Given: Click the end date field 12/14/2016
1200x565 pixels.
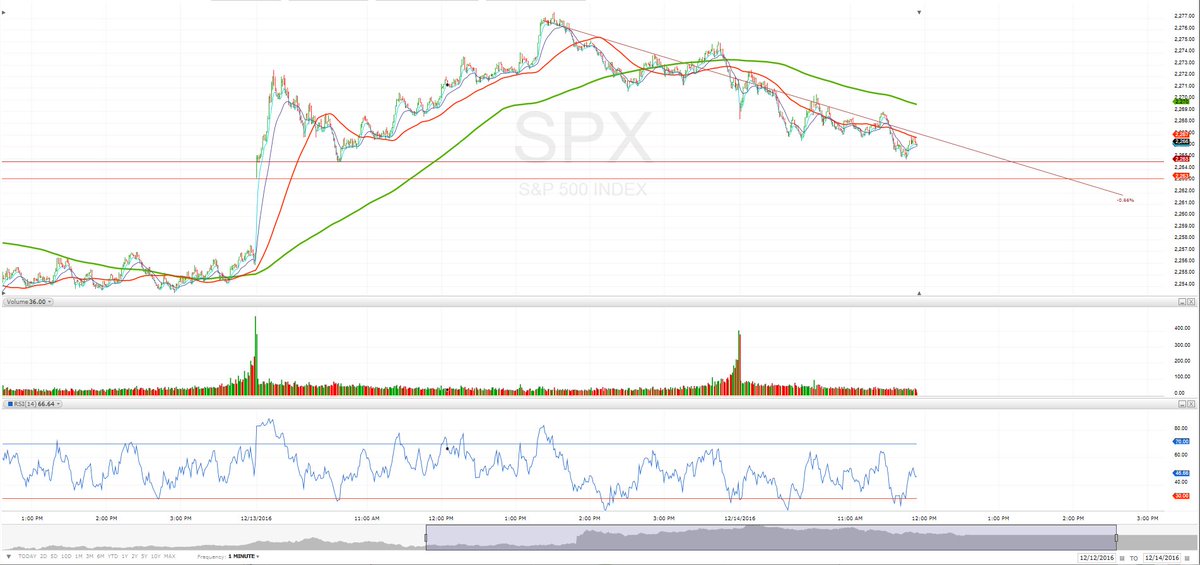Looking at the screenshot, I should pos(1162,557).
